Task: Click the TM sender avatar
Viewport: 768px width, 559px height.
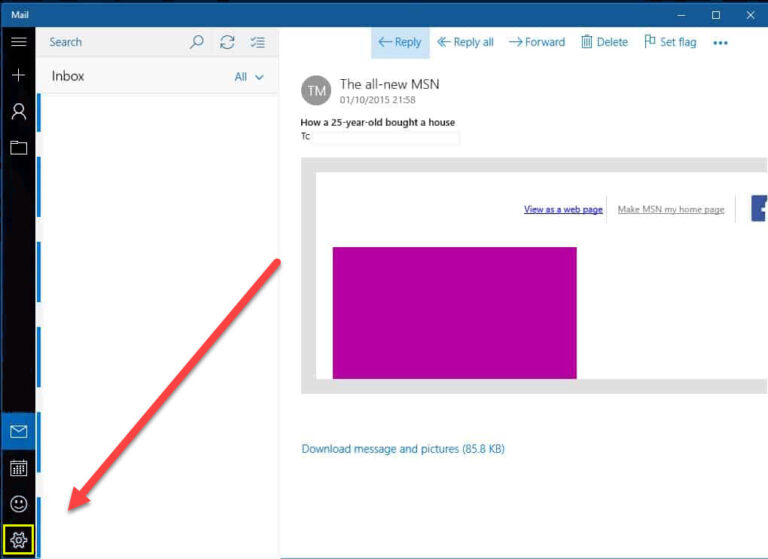Action: click(316, 91)
